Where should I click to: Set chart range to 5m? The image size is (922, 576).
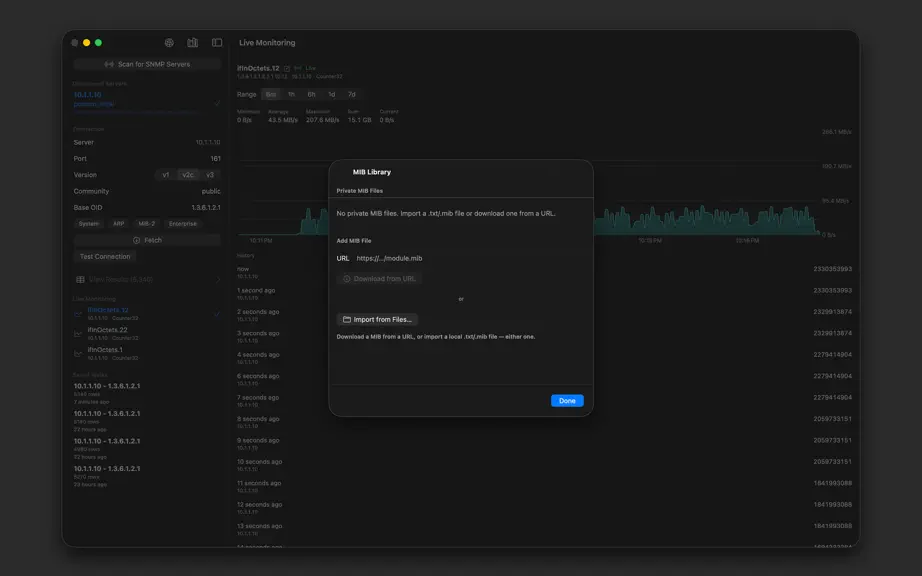[270, 94]
